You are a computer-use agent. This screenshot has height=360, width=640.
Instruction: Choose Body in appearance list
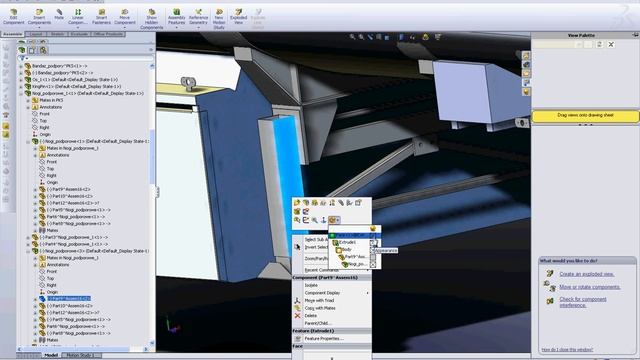347,249
